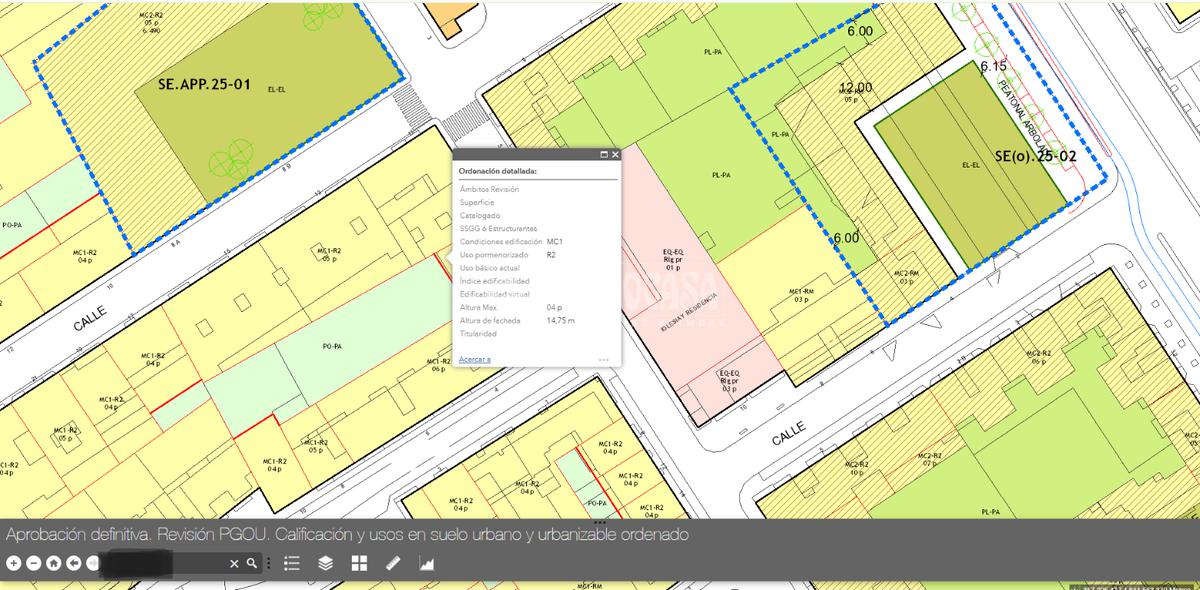The height and width of the screenshot is (590, 1200).
Task: Click the 'Superficie' row label
Action: [477, 203]
